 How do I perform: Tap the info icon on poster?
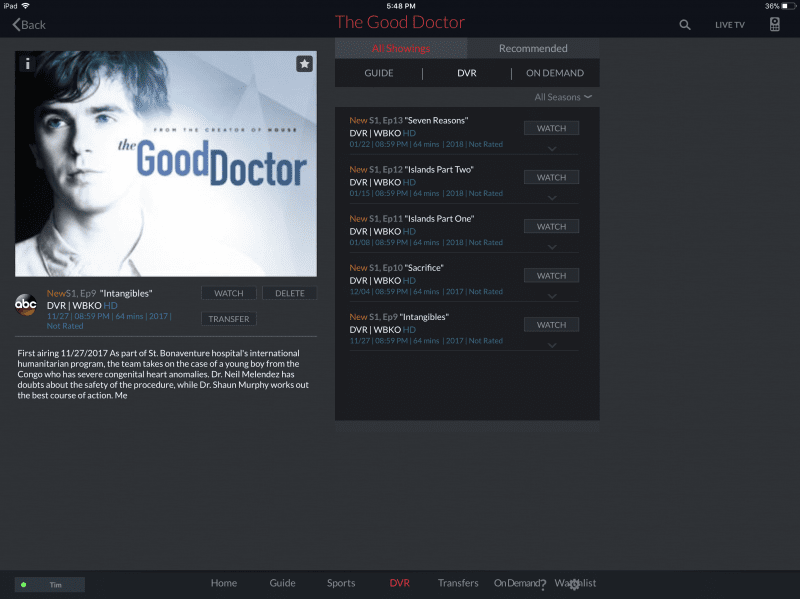[x=28, y=63]
